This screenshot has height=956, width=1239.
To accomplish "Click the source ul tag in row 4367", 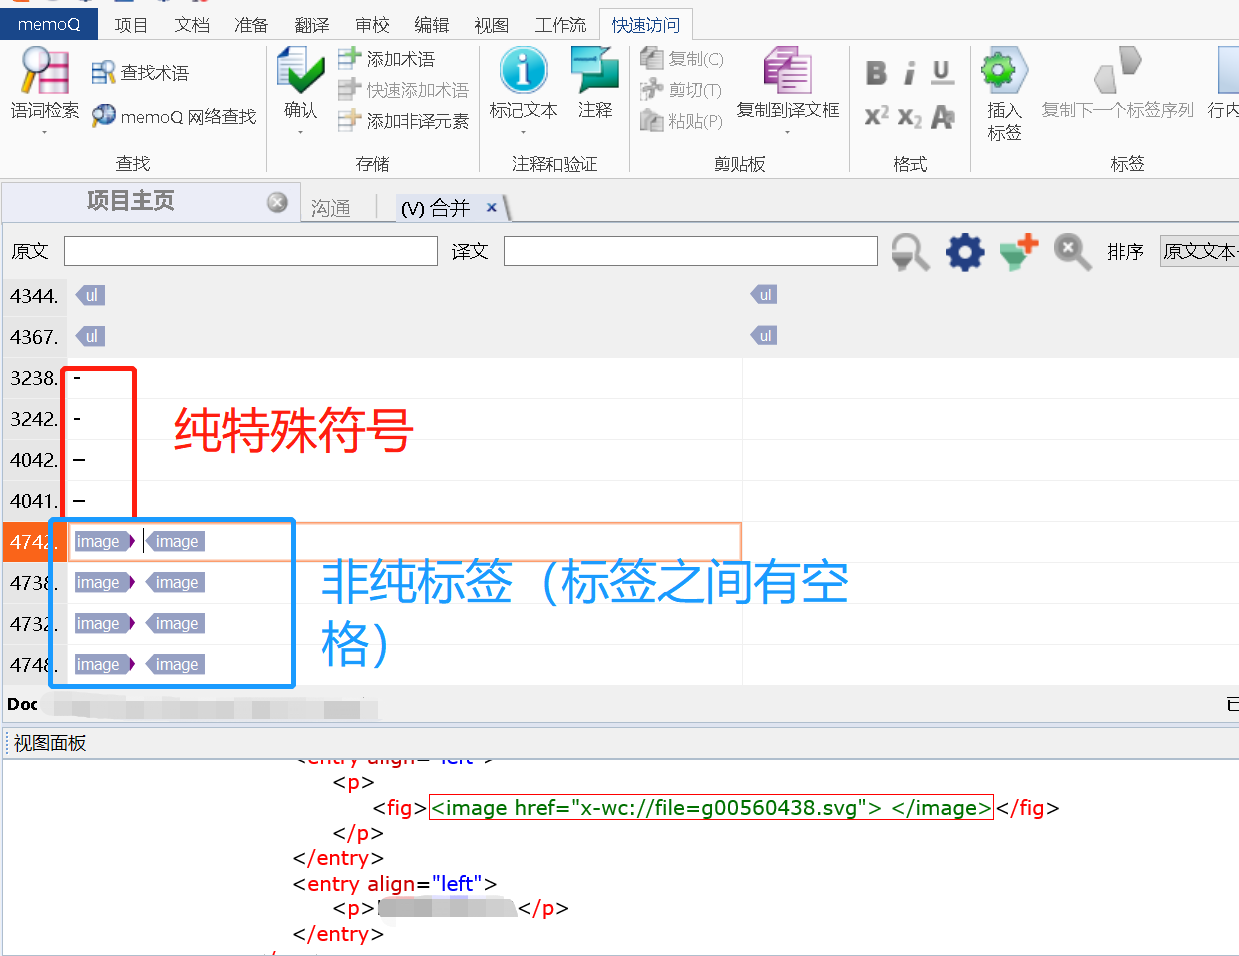I will [90, 337].
